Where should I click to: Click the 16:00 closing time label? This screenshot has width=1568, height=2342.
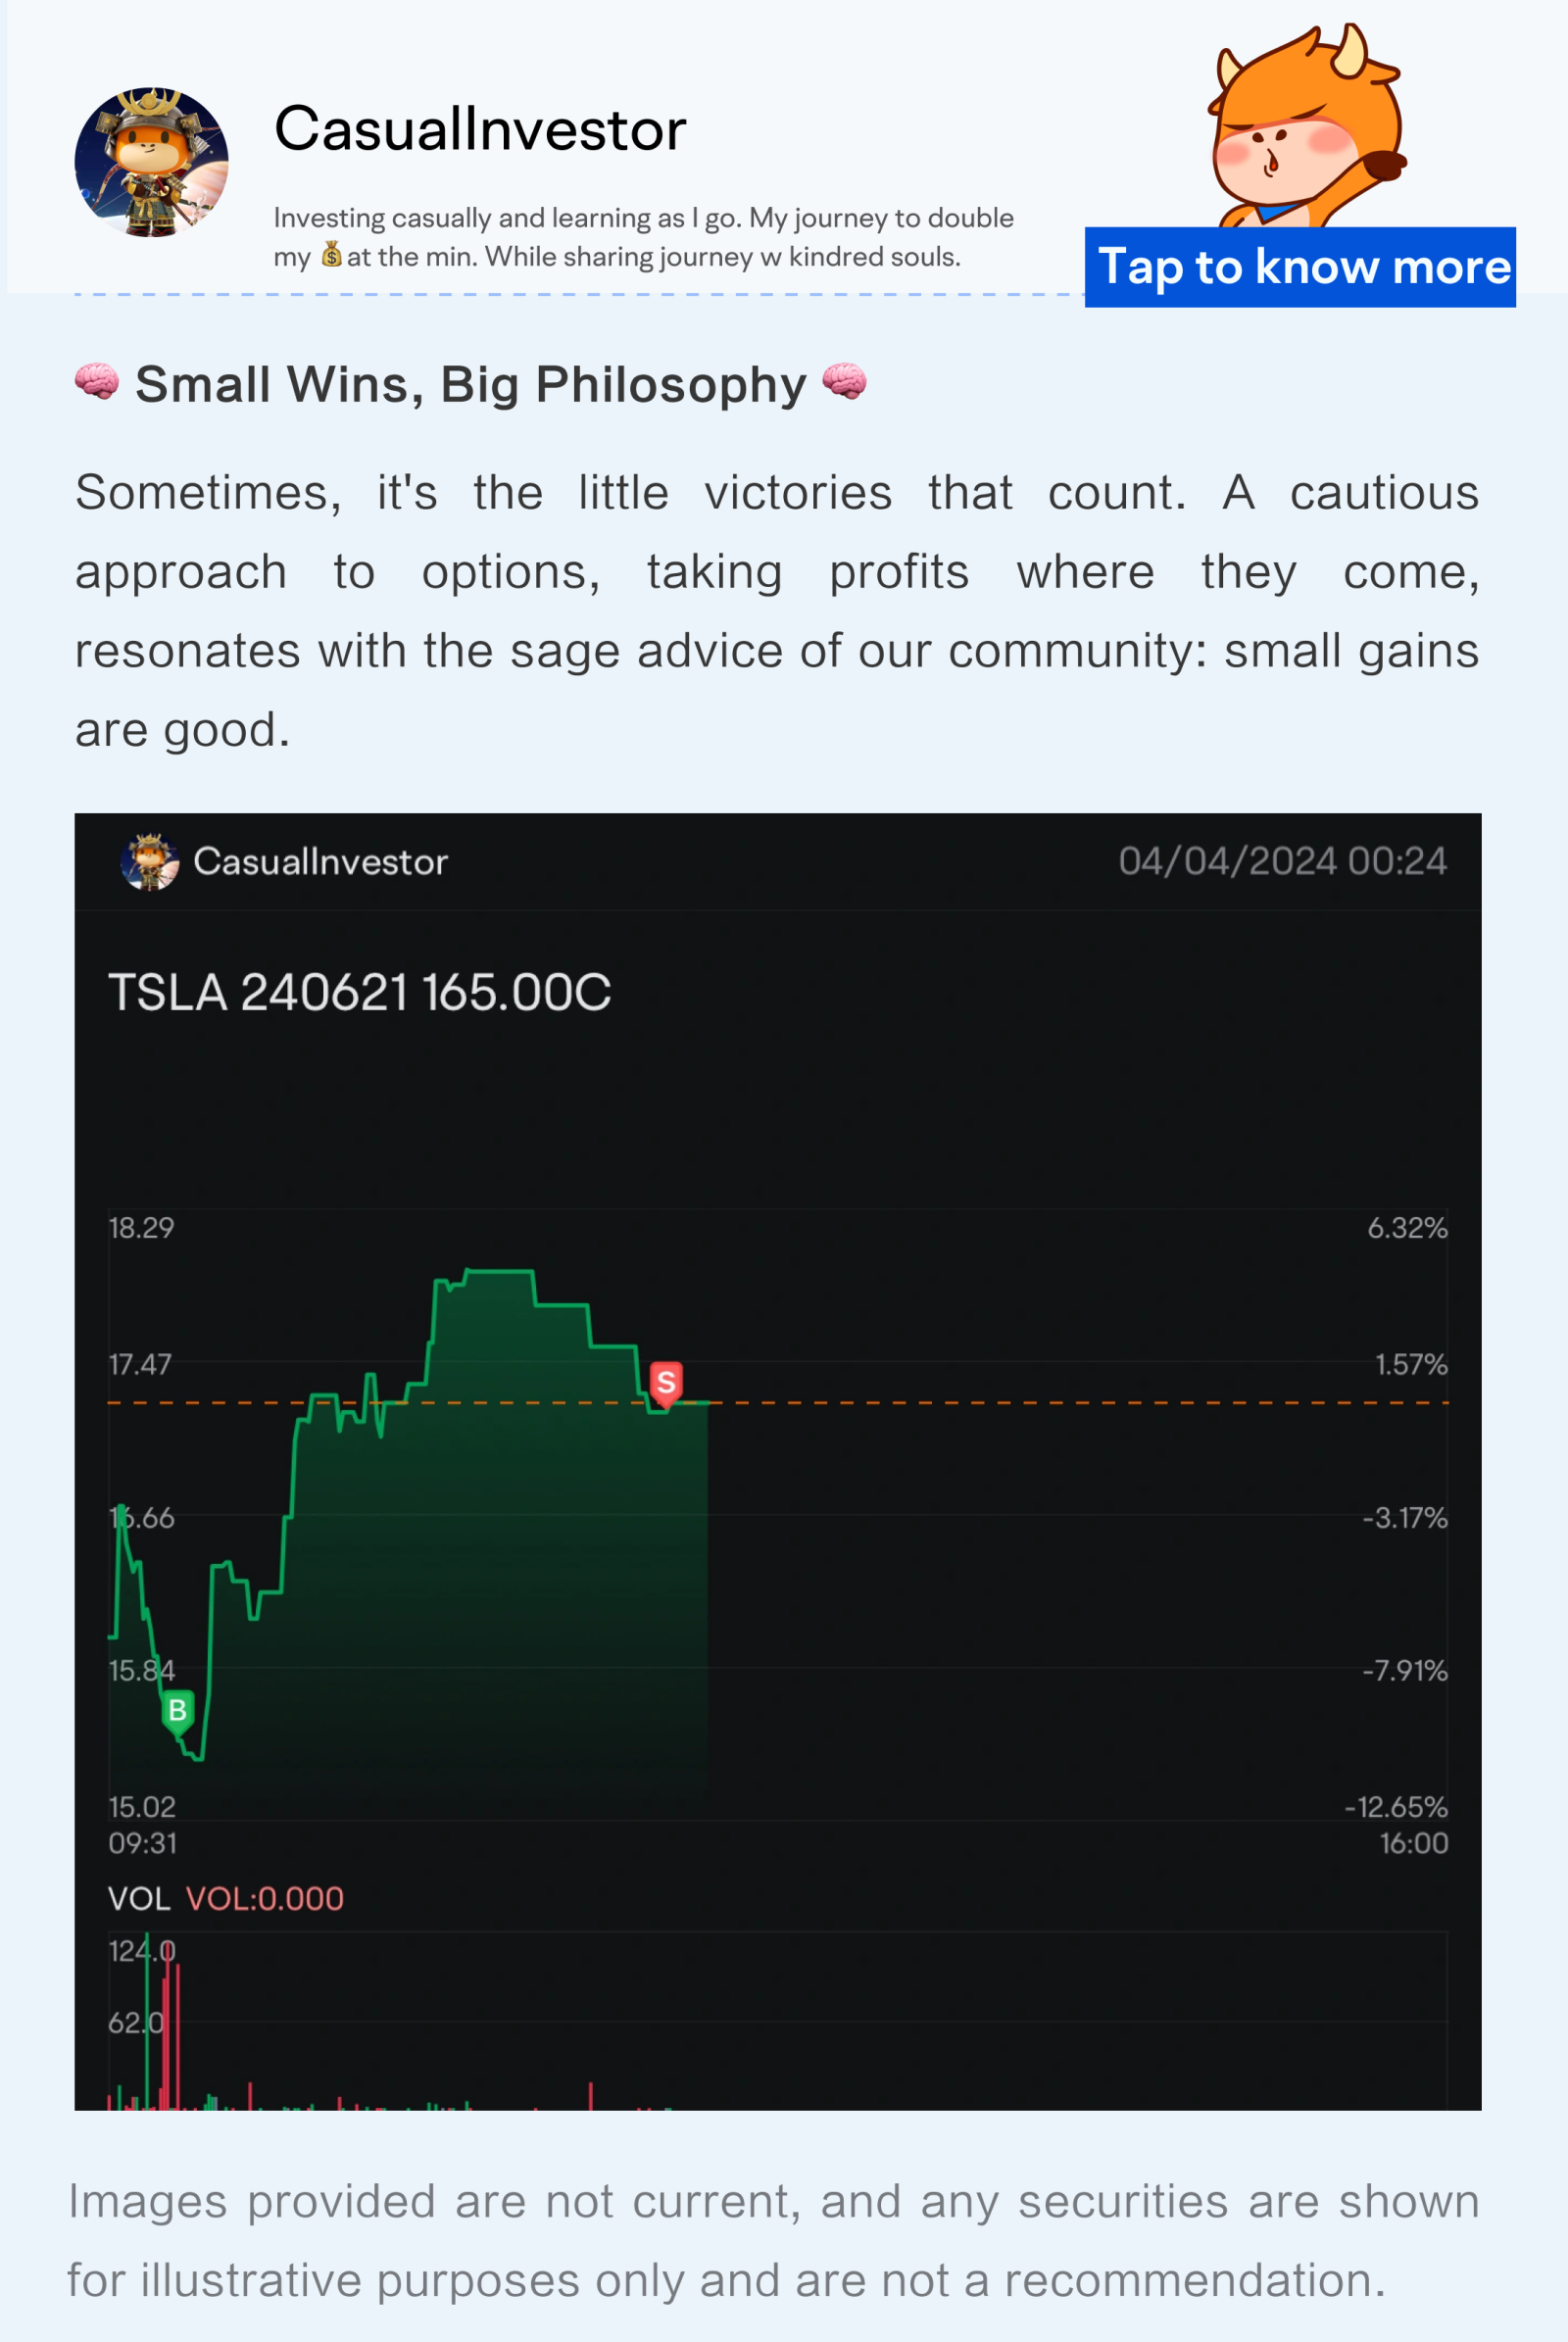1413,1843
